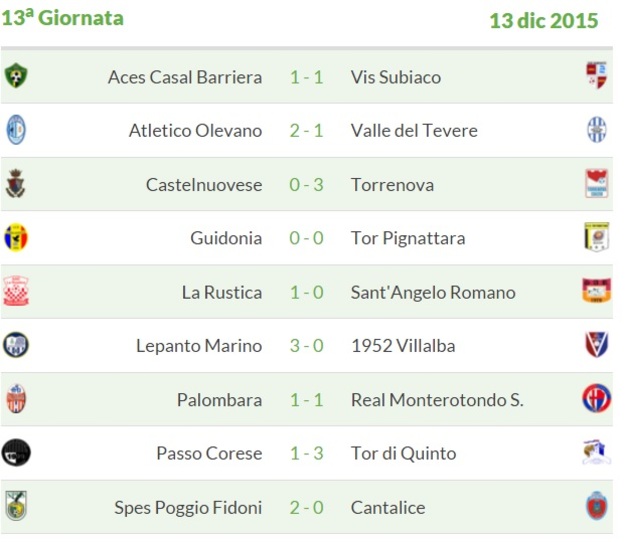Click the Aces Casal Barriera team crest
Screen dimensions: 625x542
(16, 76)
